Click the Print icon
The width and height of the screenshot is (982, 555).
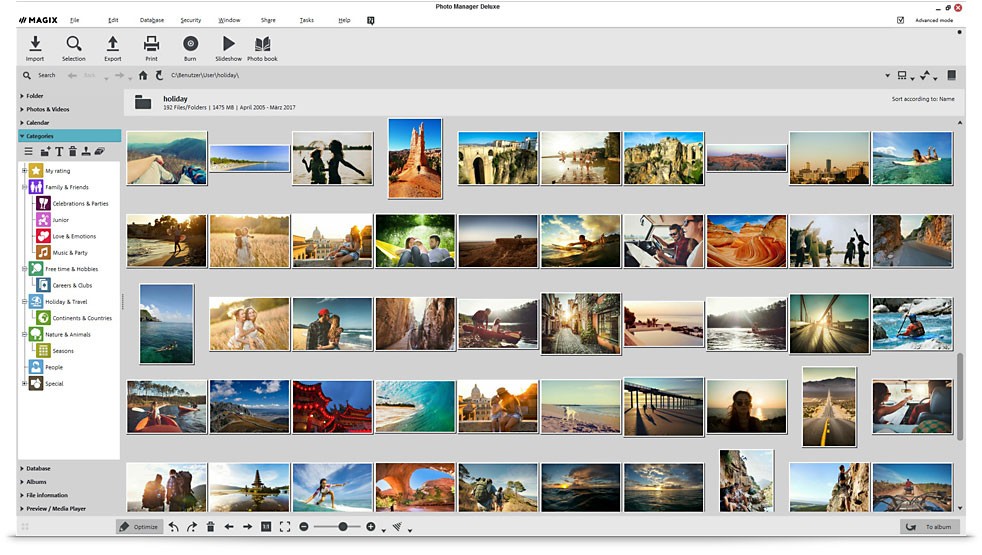(x=151, y=44)
